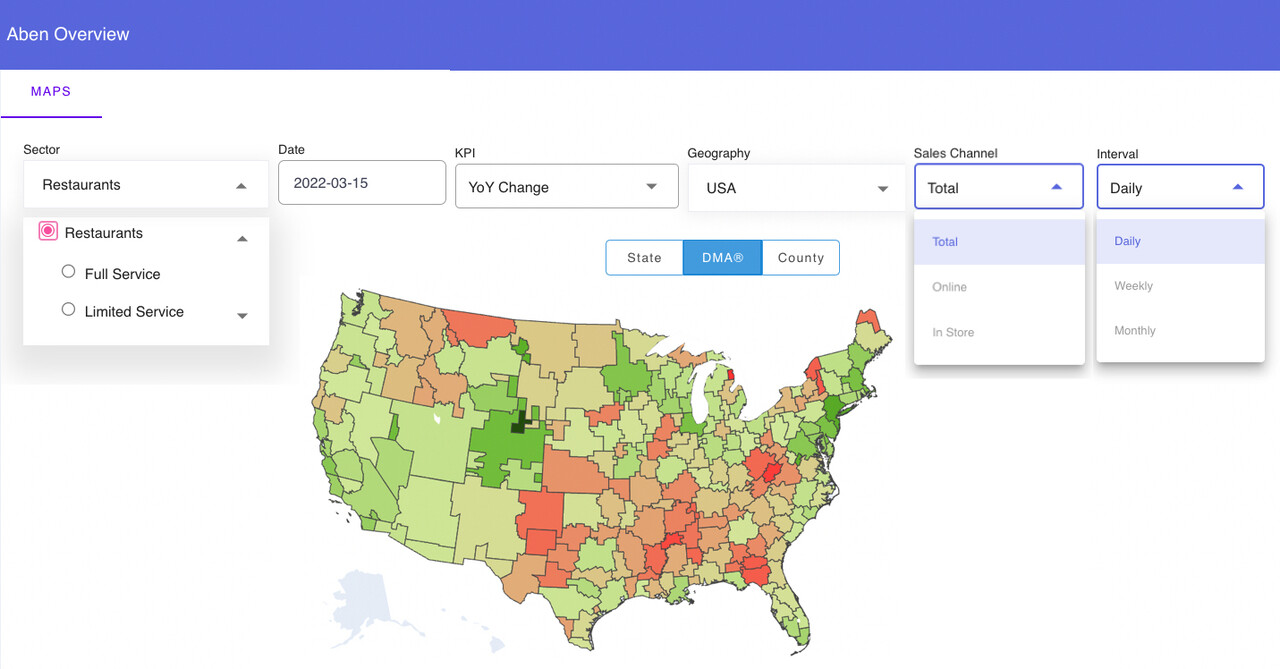Screen dimensions: 1280x669
Task: Choose Monthly from Interval options
Action: click(1134, 330)
